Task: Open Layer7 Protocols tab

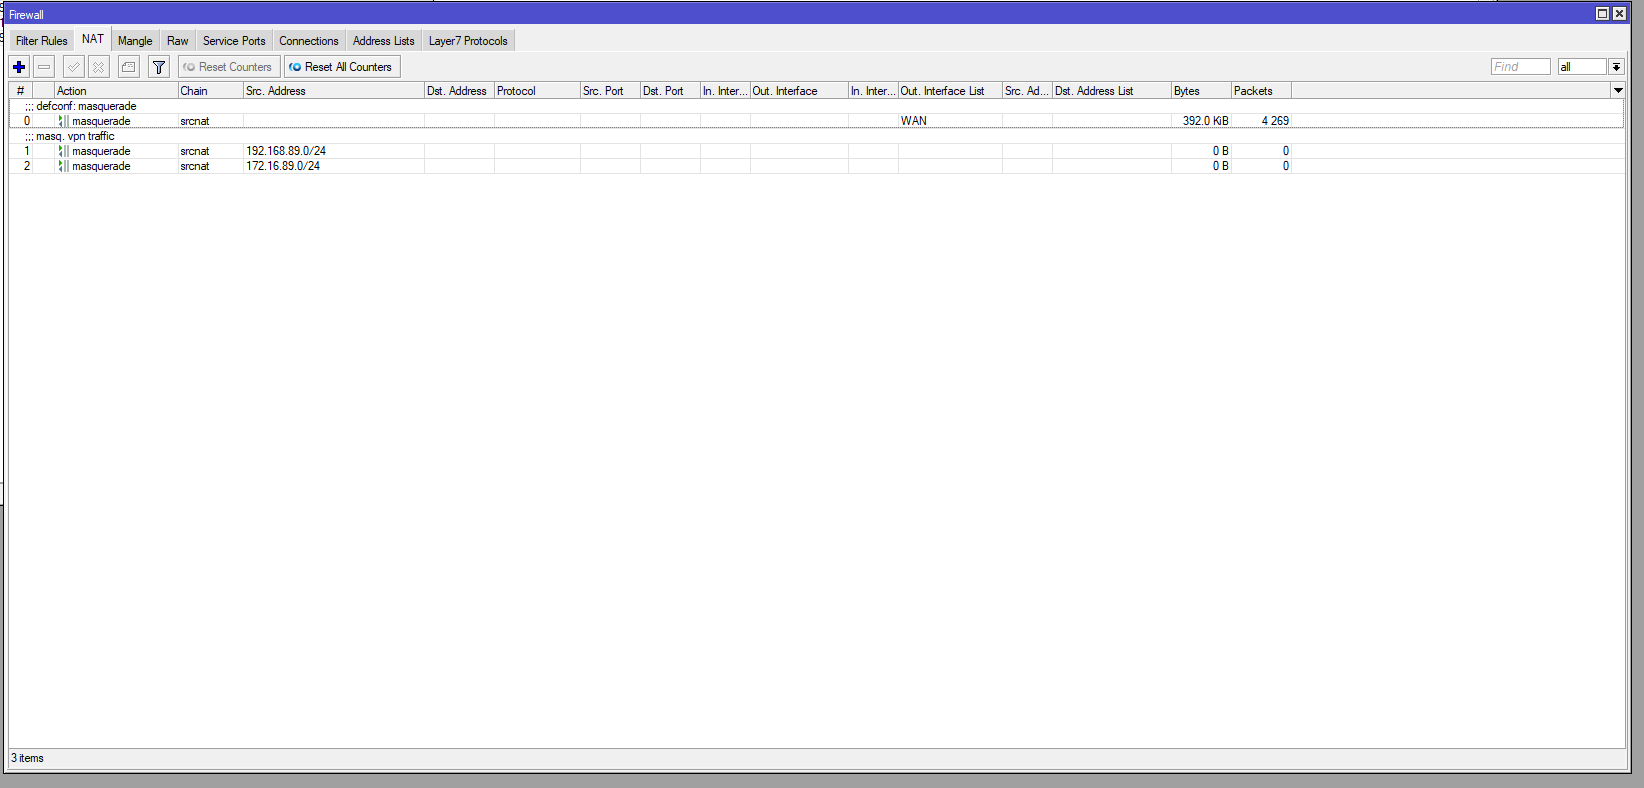Action: point(468,41)
